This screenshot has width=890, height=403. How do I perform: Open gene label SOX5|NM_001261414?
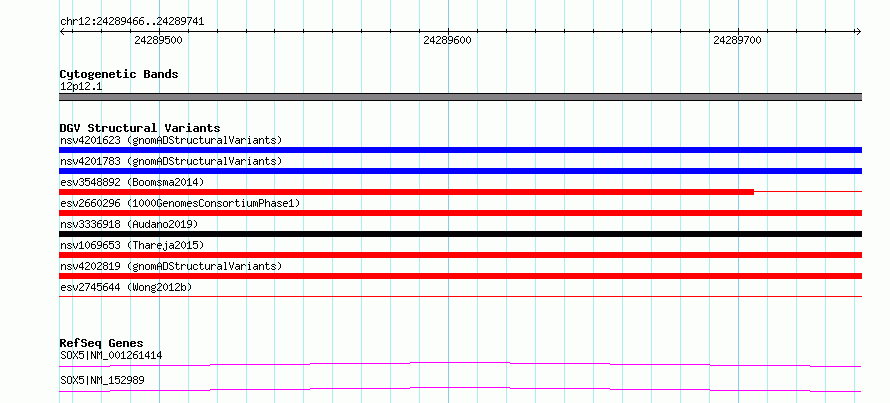pos(111,356)
